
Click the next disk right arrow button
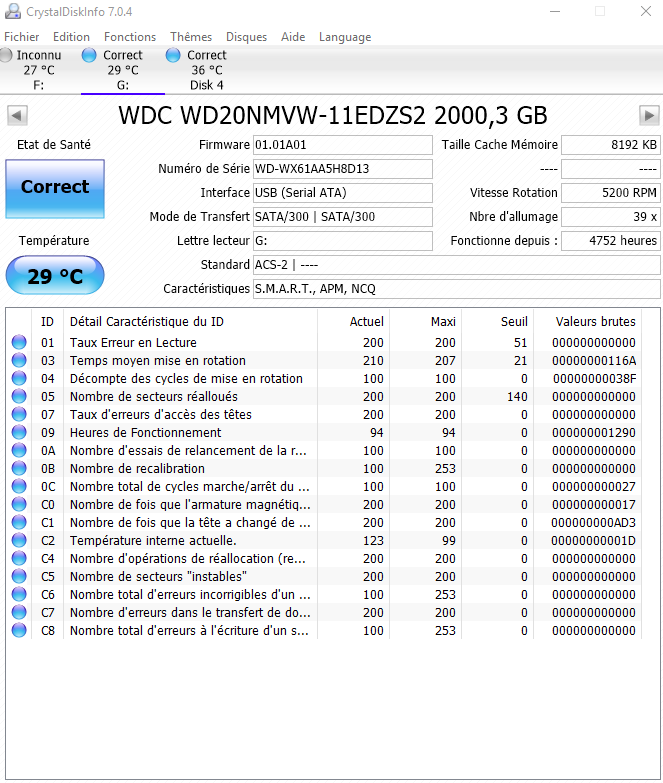(x=649, y=115)
